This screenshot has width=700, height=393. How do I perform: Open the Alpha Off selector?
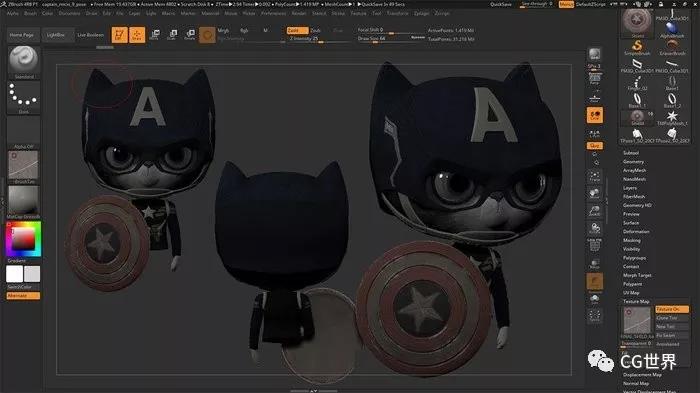point(24,133)
